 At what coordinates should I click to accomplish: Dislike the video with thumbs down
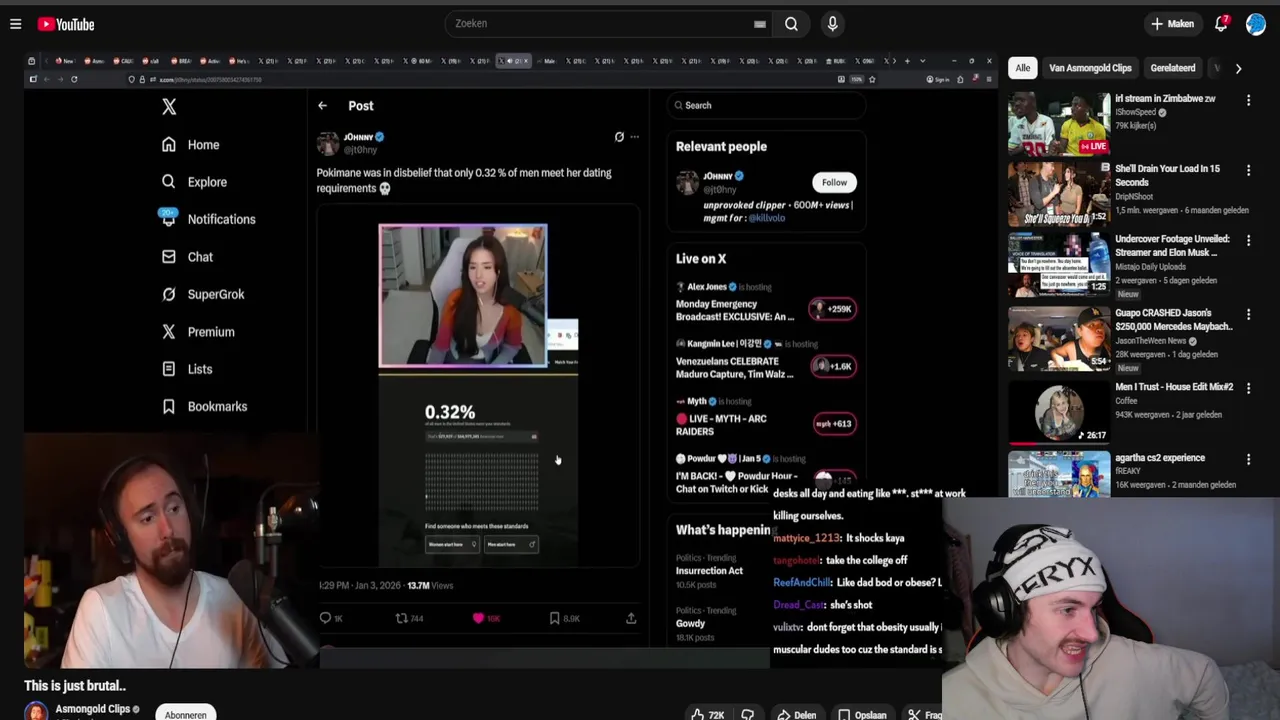point(747,714)
